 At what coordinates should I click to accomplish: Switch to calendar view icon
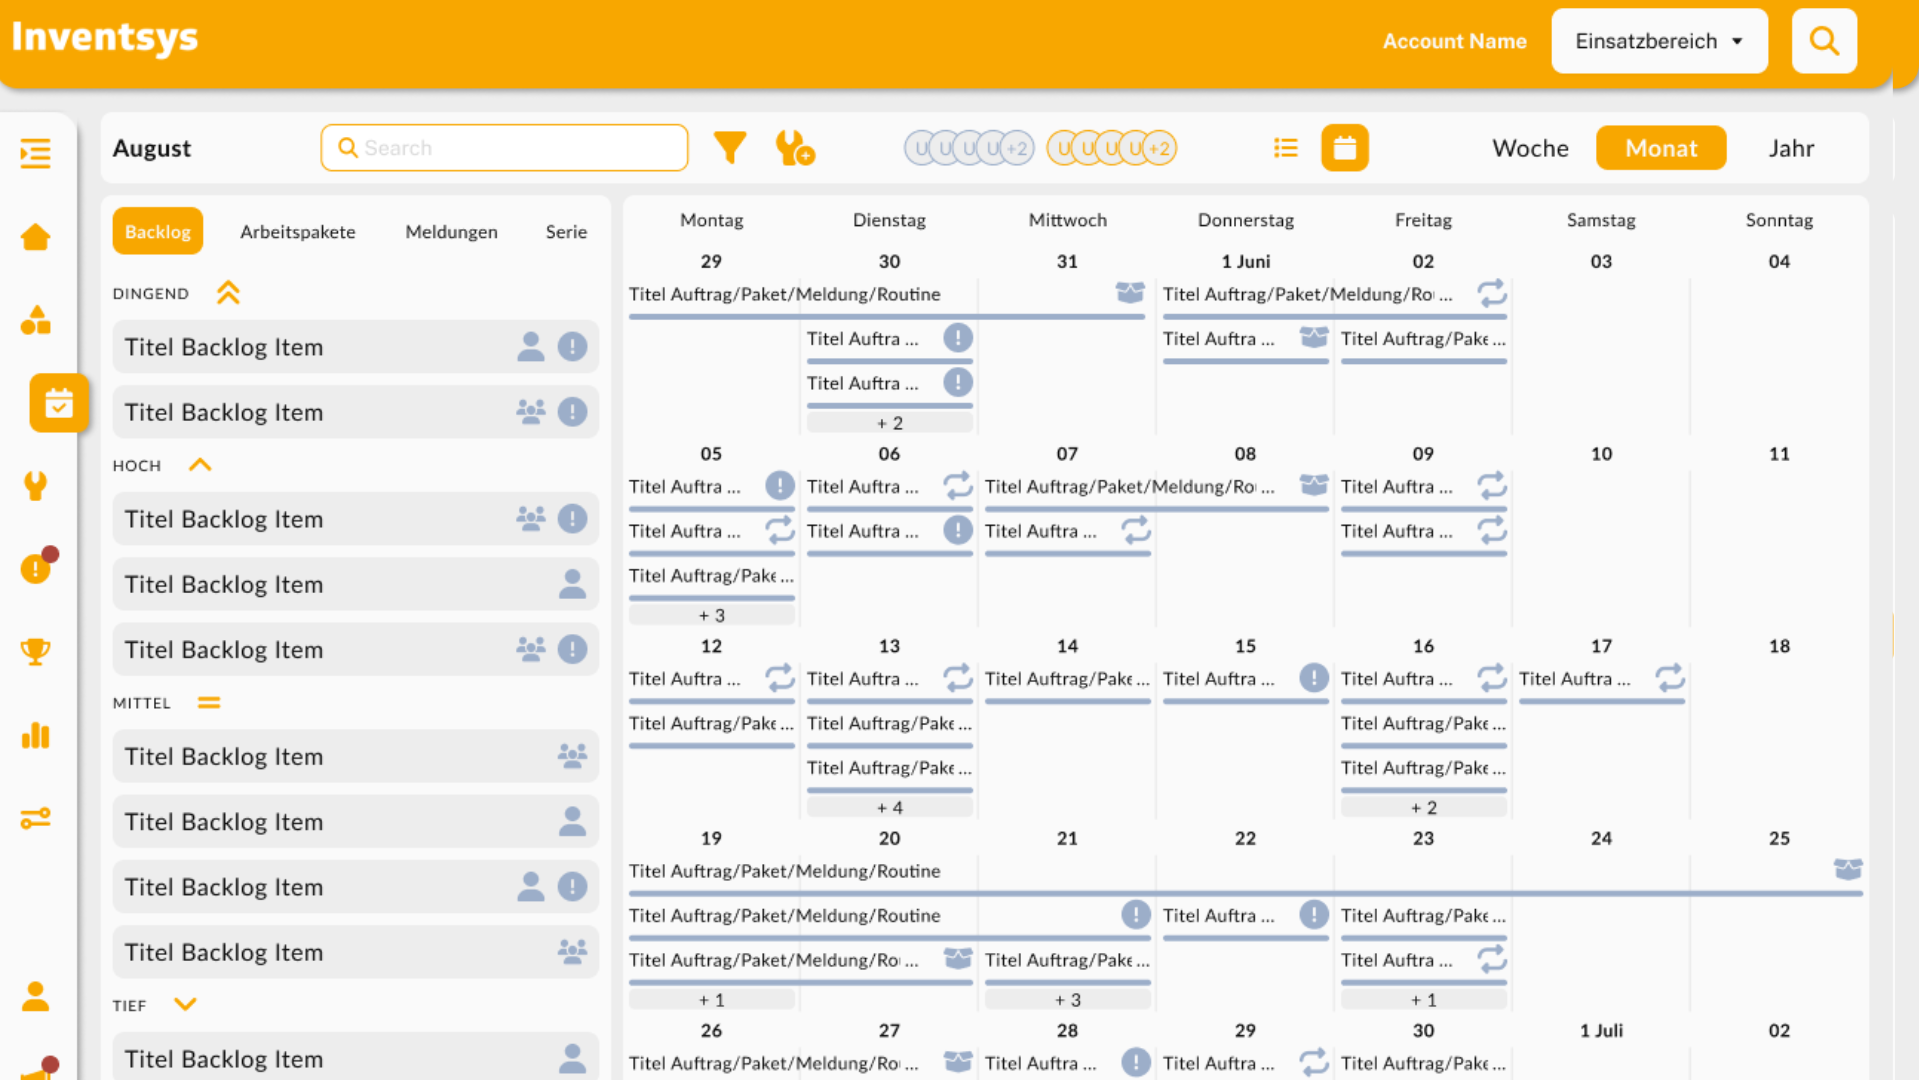pos(1344,148)
